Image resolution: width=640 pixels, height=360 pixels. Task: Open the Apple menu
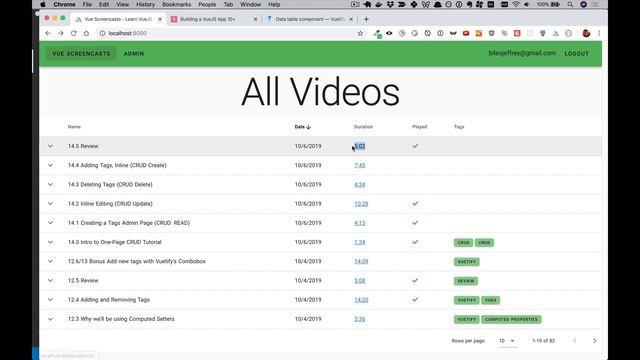tap(43, 4)
